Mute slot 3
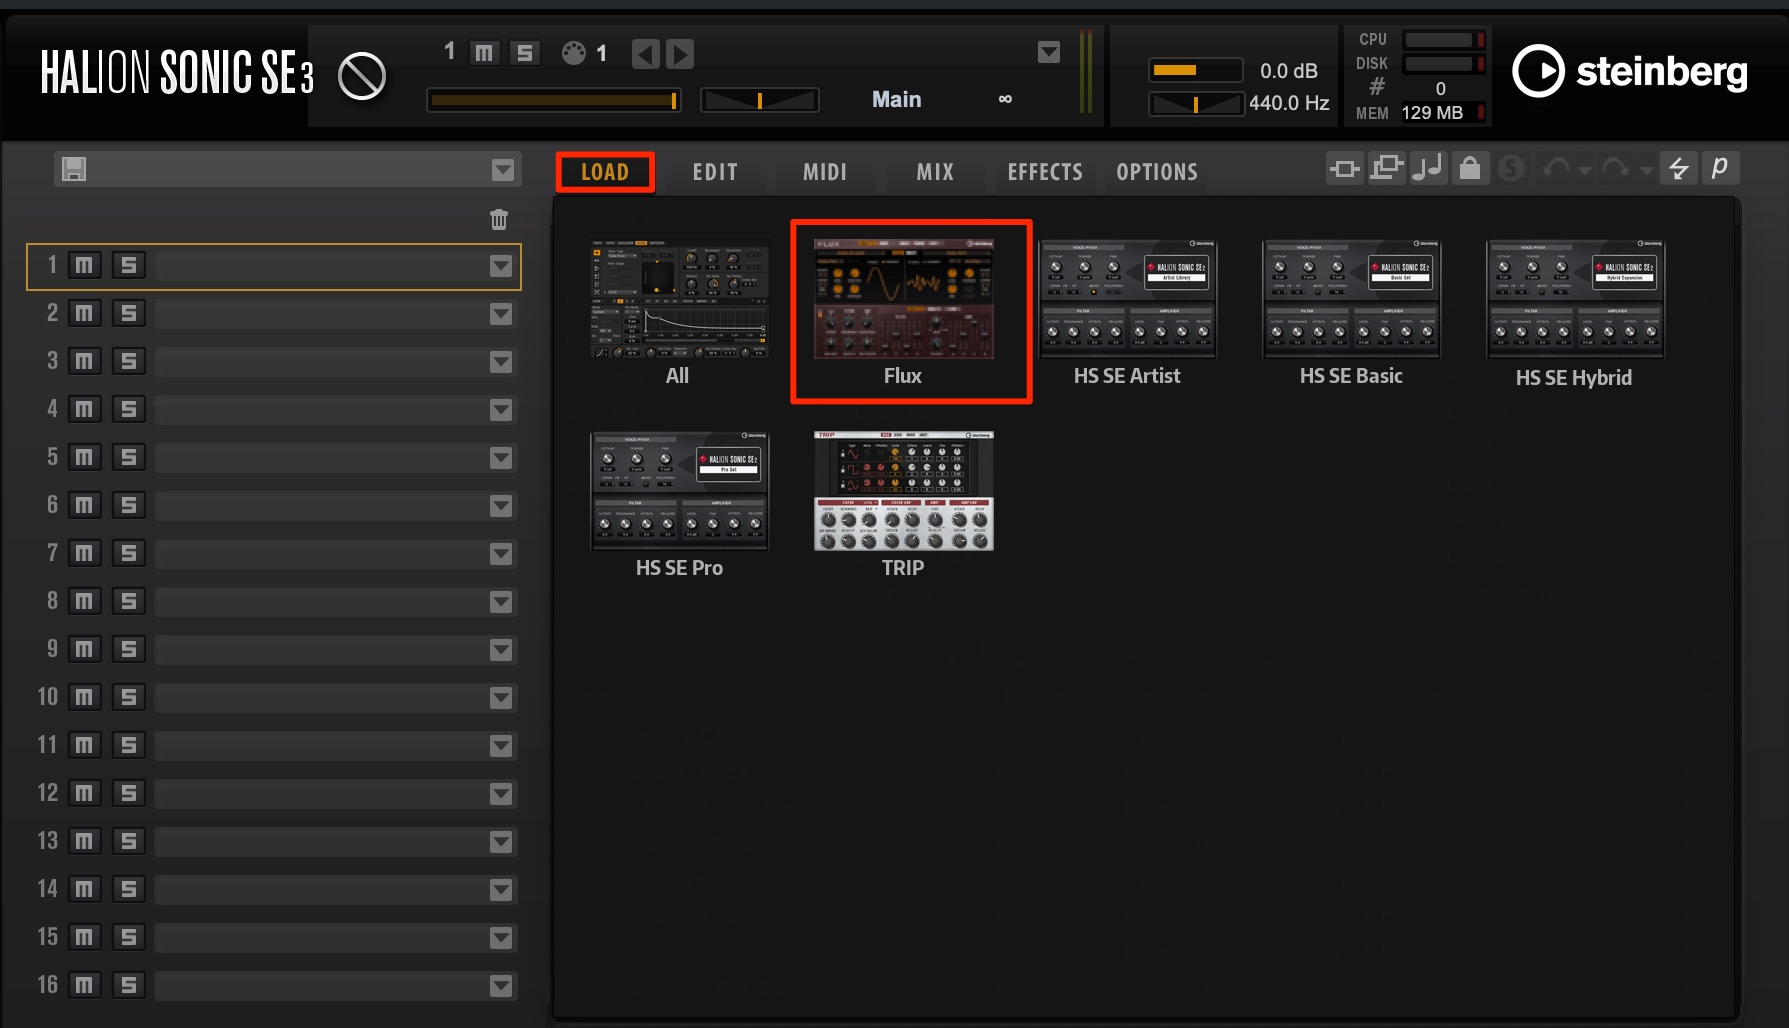Image resolution: width=1789 pixels, height=1028 pixels. pyautogui.click(x=85, y=361)
